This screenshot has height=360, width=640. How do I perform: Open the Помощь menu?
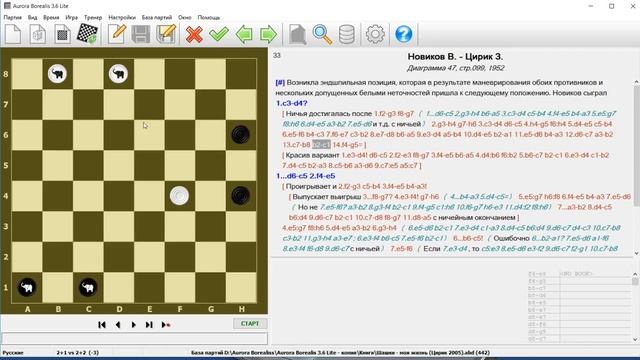tap(209, 18)
